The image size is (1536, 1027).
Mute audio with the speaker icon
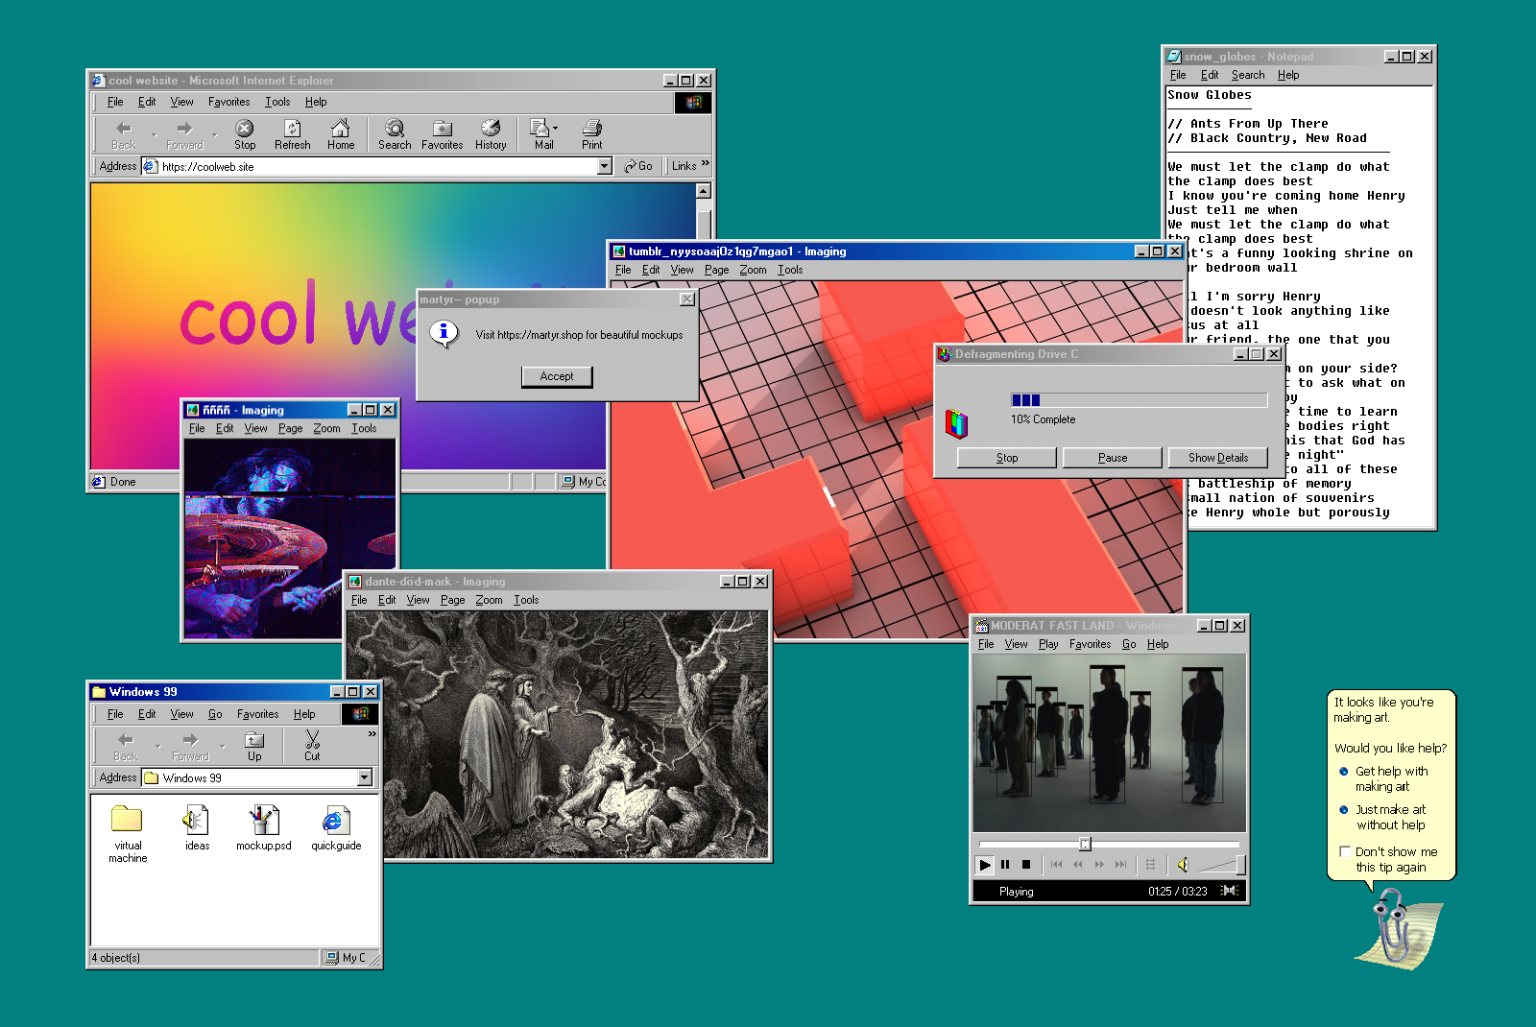(x=1183, y=865)
